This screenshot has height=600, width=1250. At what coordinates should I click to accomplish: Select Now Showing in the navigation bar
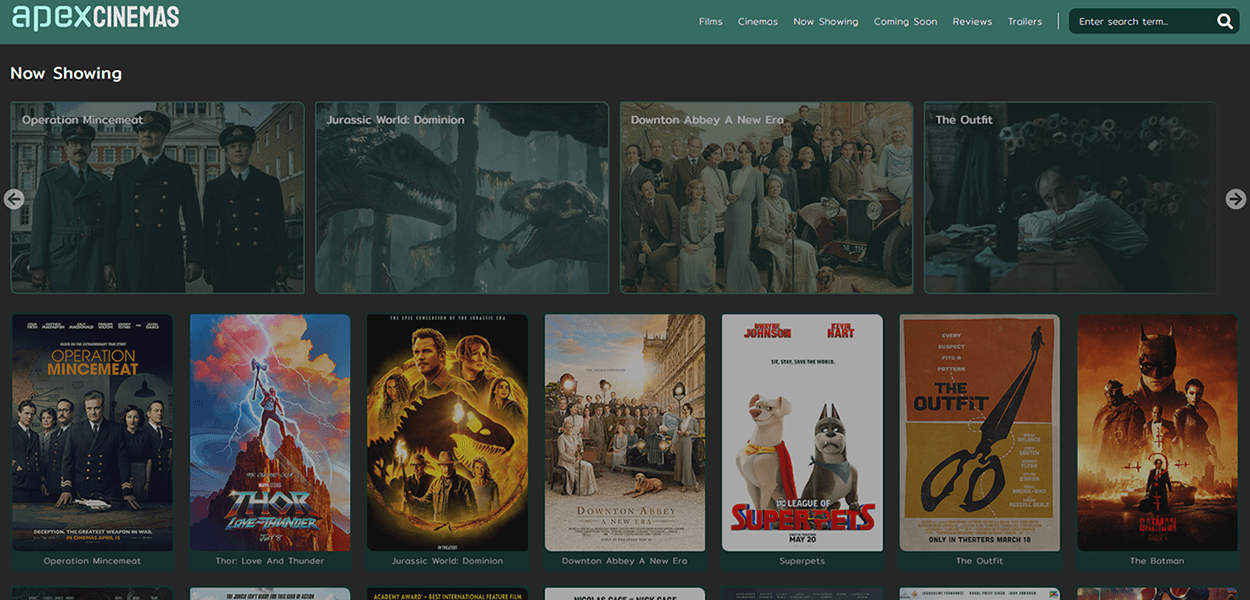(x=826, y=22)
